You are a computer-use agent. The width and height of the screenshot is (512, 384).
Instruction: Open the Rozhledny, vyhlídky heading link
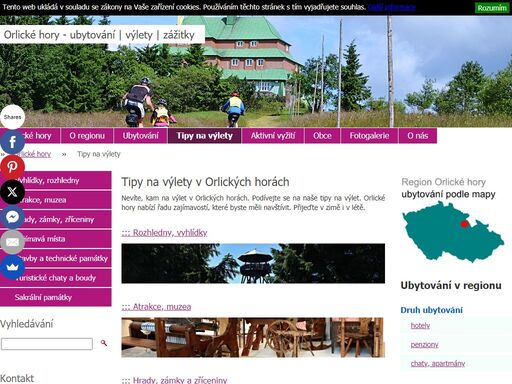tap(164, 233)
